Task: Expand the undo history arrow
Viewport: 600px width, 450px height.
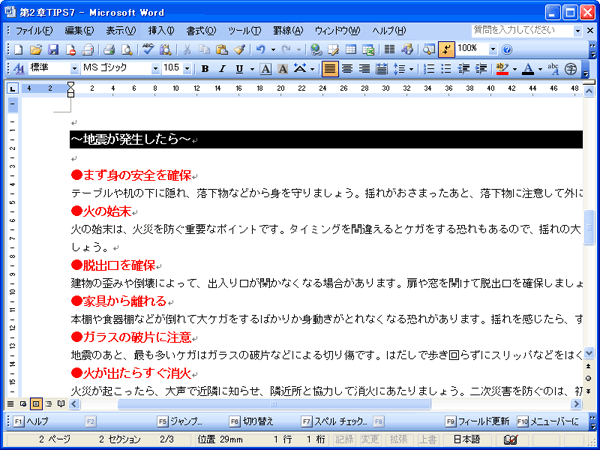Action: click(273, 49)
